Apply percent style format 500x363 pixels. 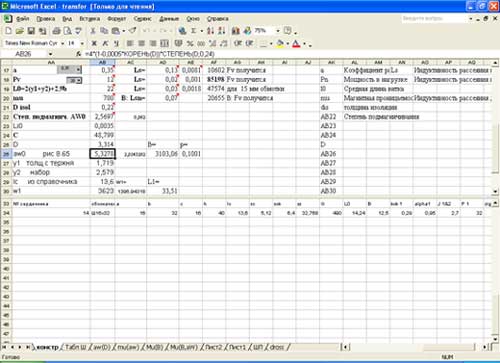(190, 43)
